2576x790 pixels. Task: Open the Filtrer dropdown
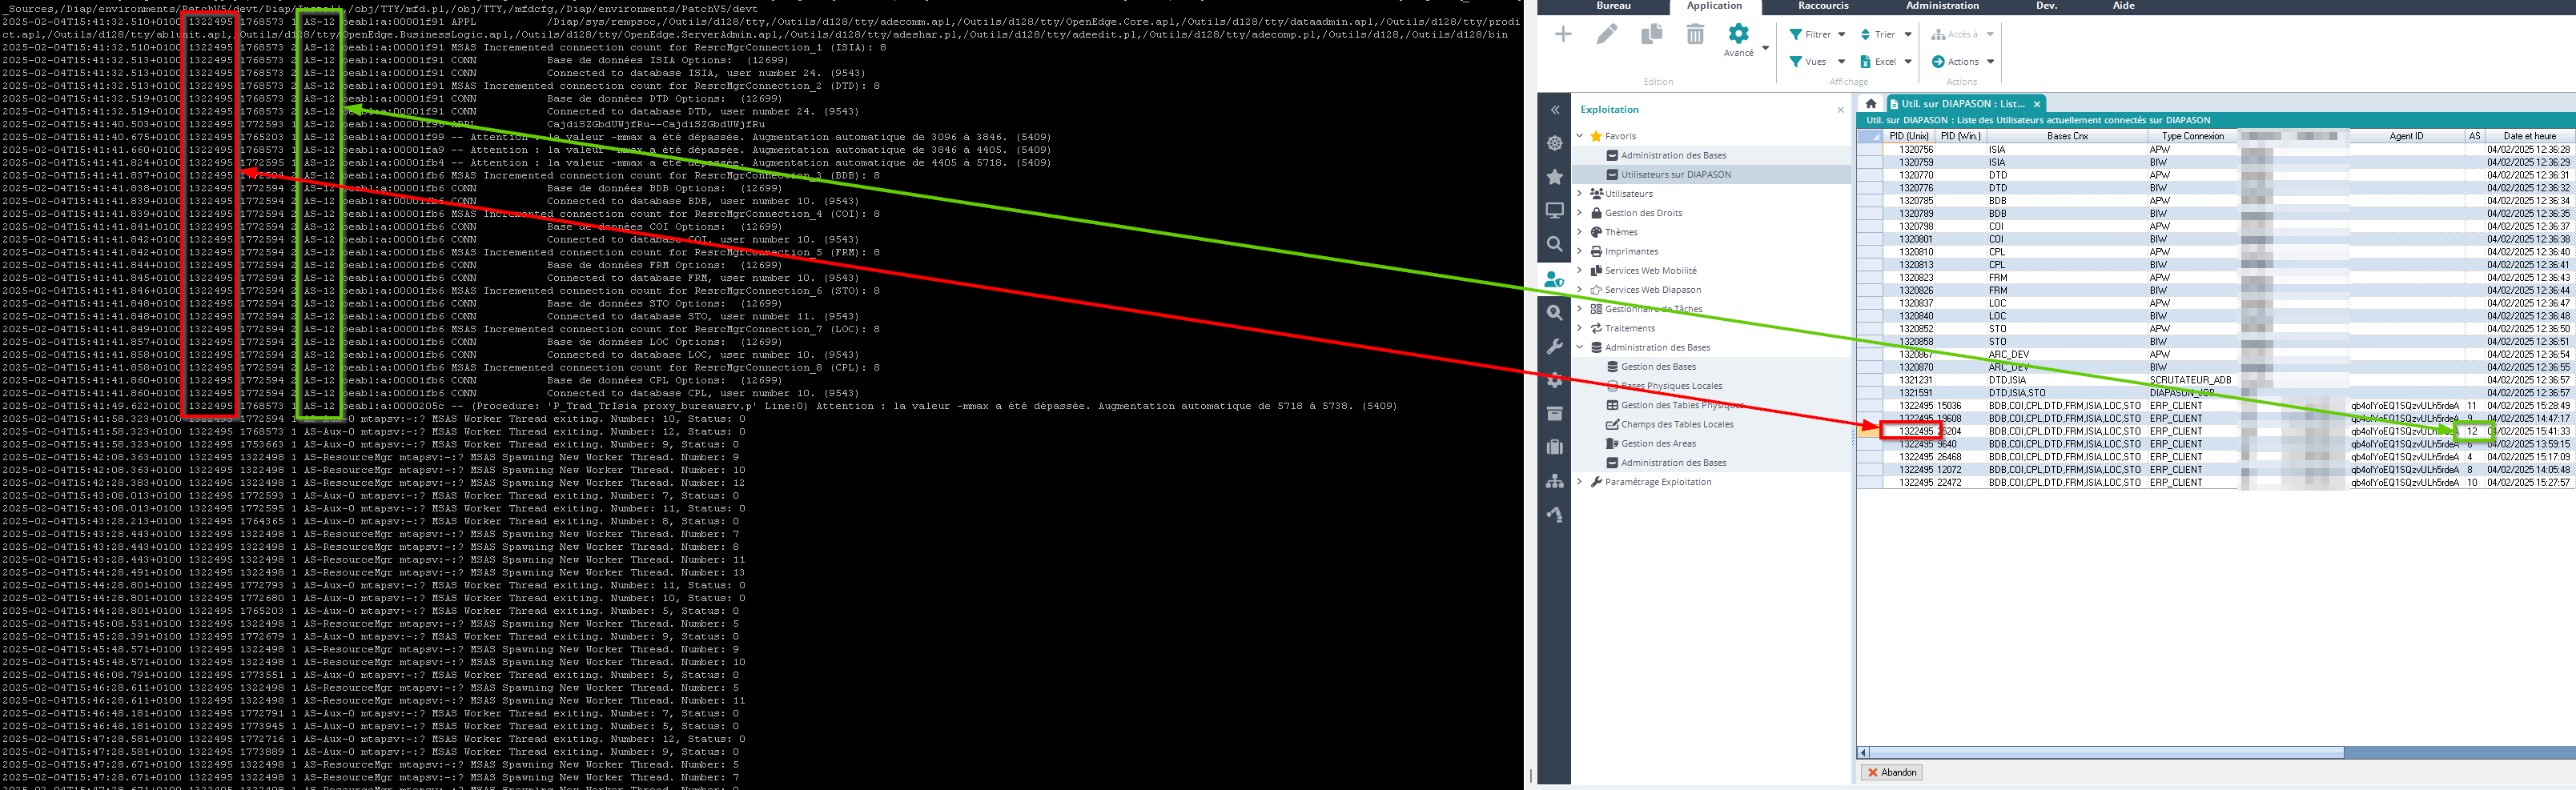pos(1817,34)
